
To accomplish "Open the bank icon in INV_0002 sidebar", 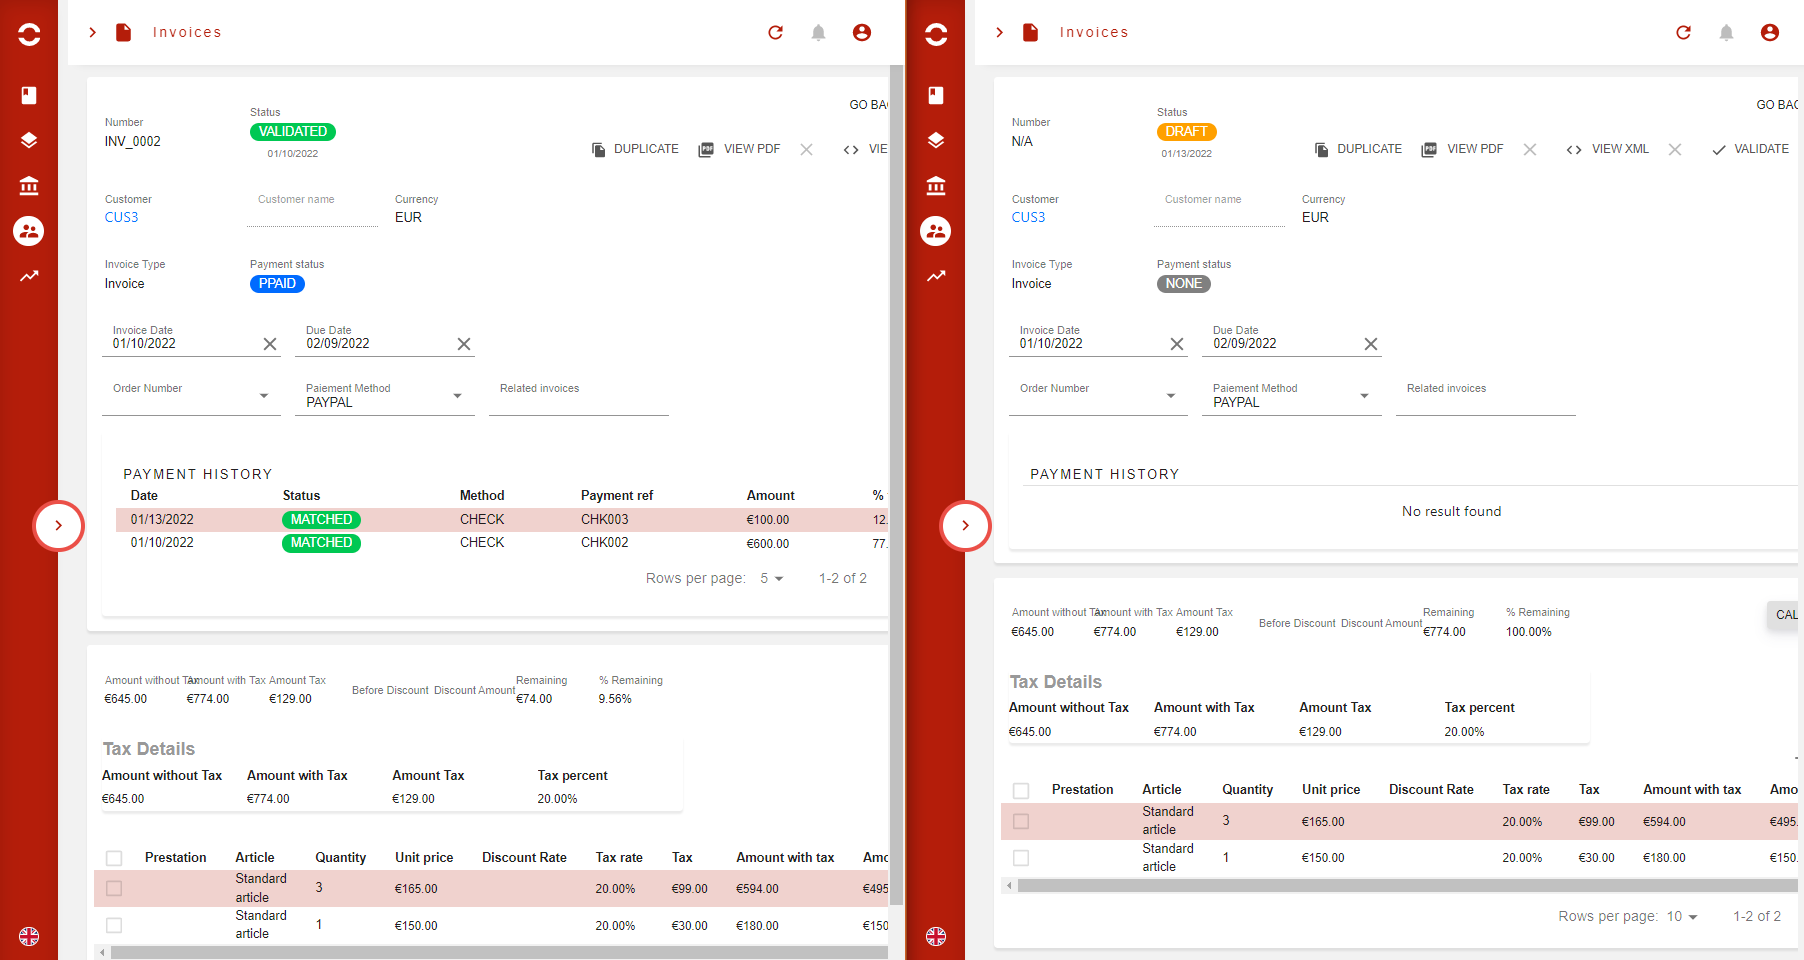I will tap(29, 186).
